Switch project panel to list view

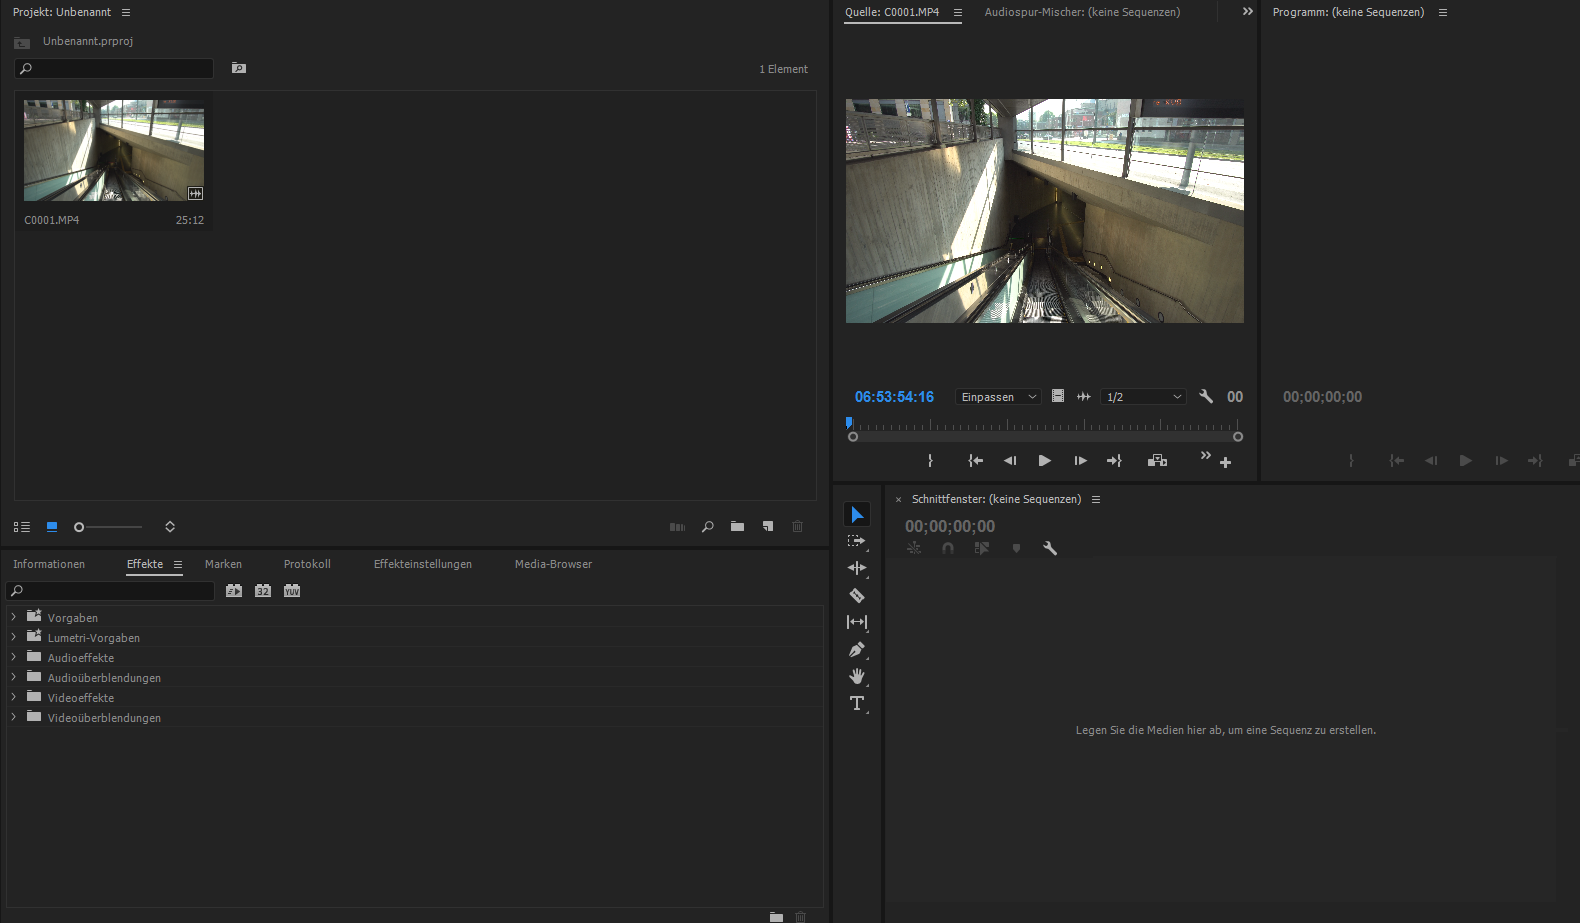click(22, 527)
